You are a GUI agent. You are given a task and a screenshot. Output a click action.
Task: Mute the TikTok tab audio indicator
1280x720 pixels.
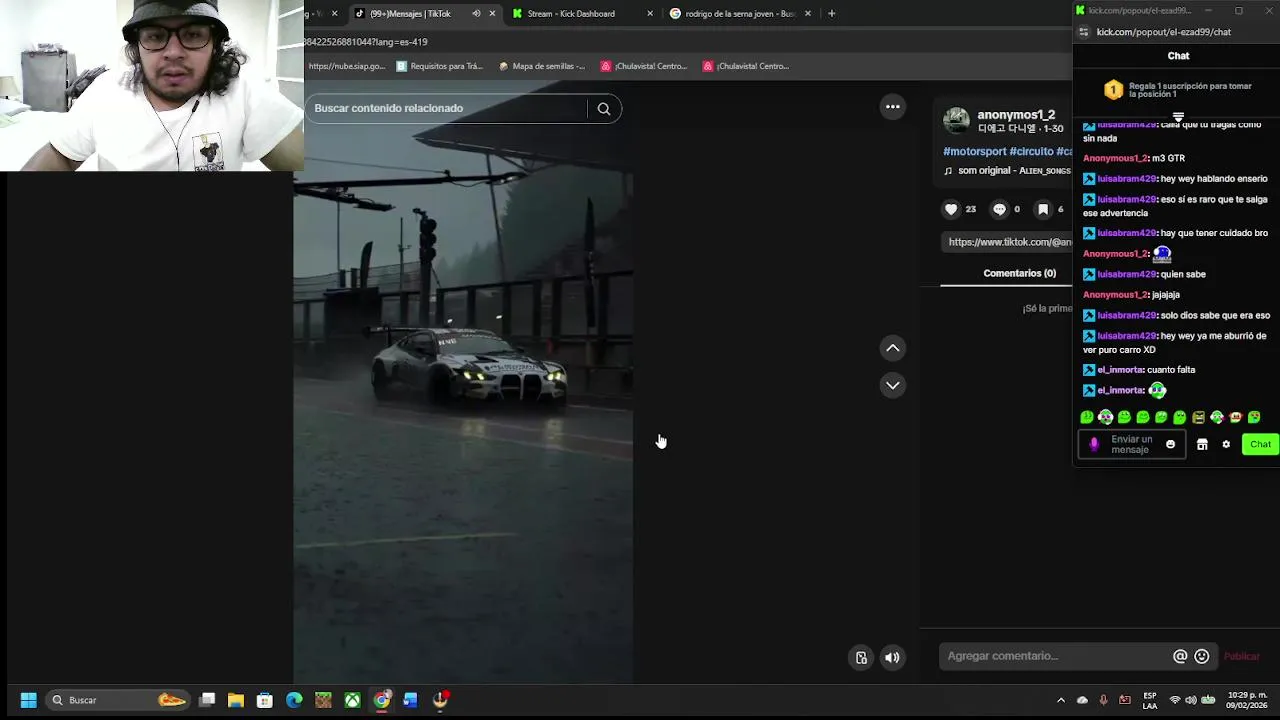click(476, 14)
